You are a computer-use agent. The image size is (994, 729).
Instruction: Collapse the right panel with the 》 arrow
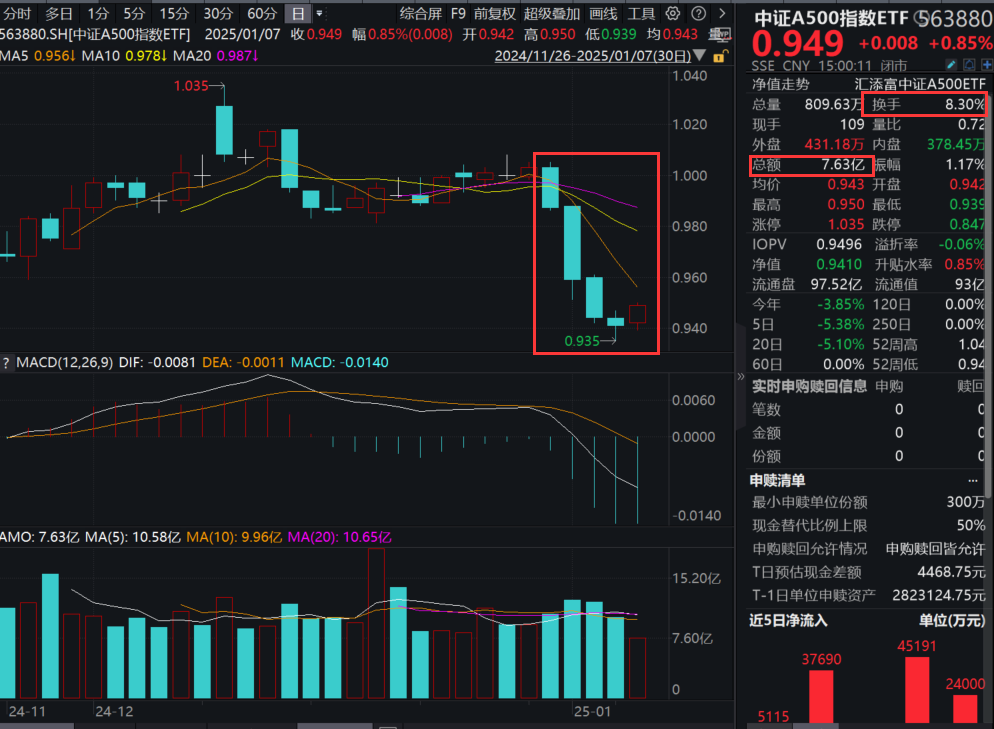point(740,378)
